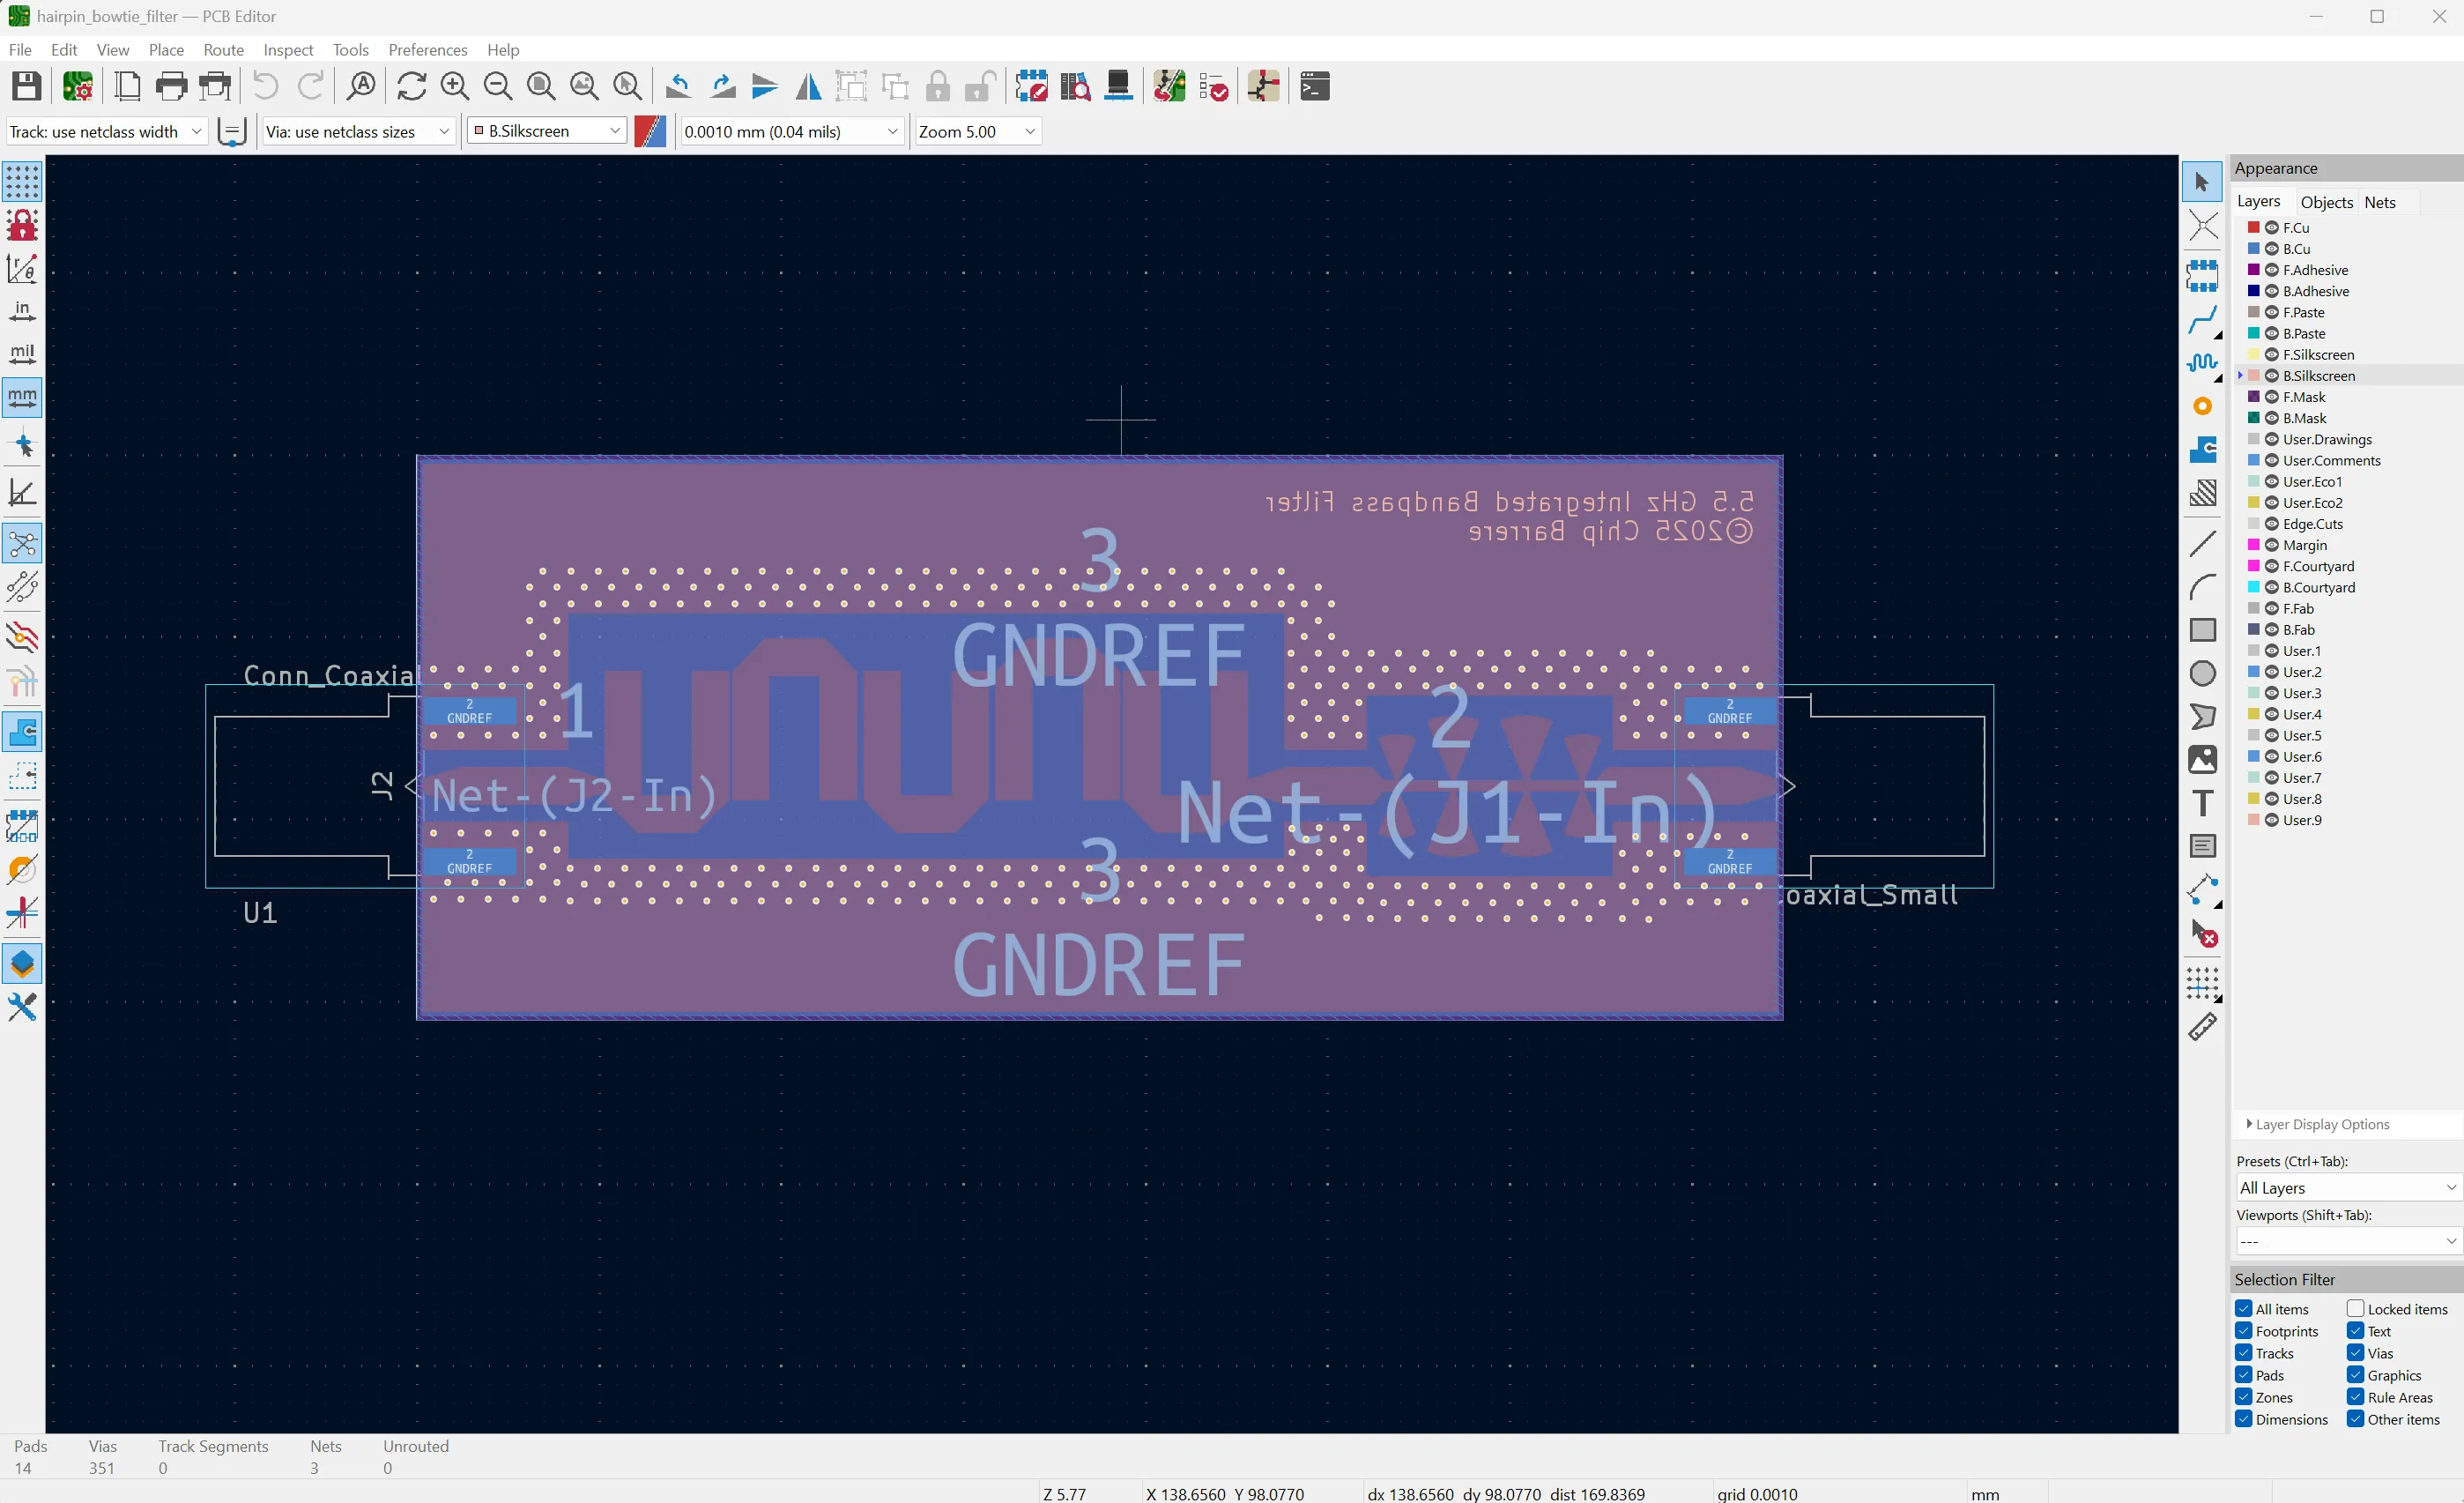
Task: Select the Add Via tool
Action: click(x=2202, y=406)
